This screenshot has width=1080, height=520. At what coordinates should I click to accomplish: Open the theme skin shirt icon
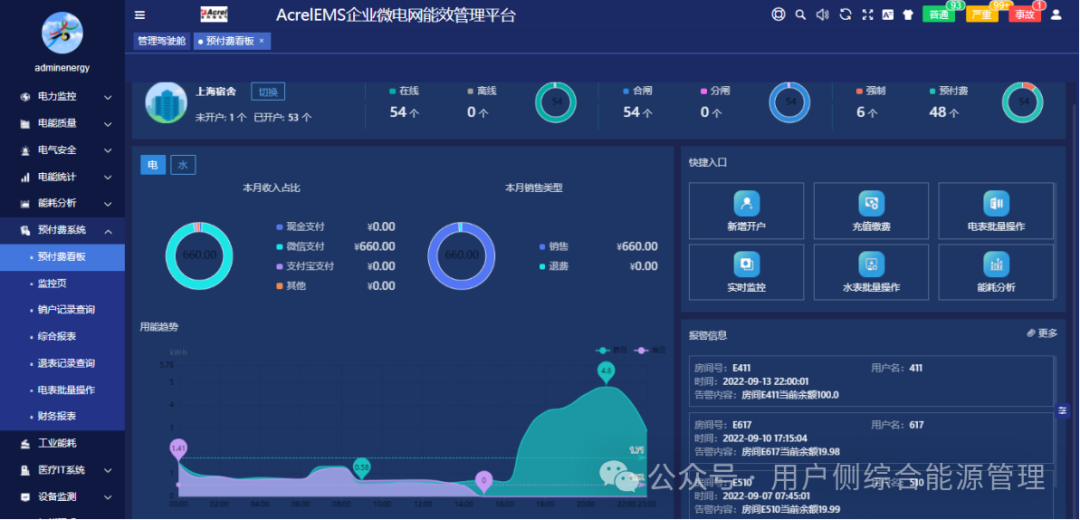coord(908,15)
